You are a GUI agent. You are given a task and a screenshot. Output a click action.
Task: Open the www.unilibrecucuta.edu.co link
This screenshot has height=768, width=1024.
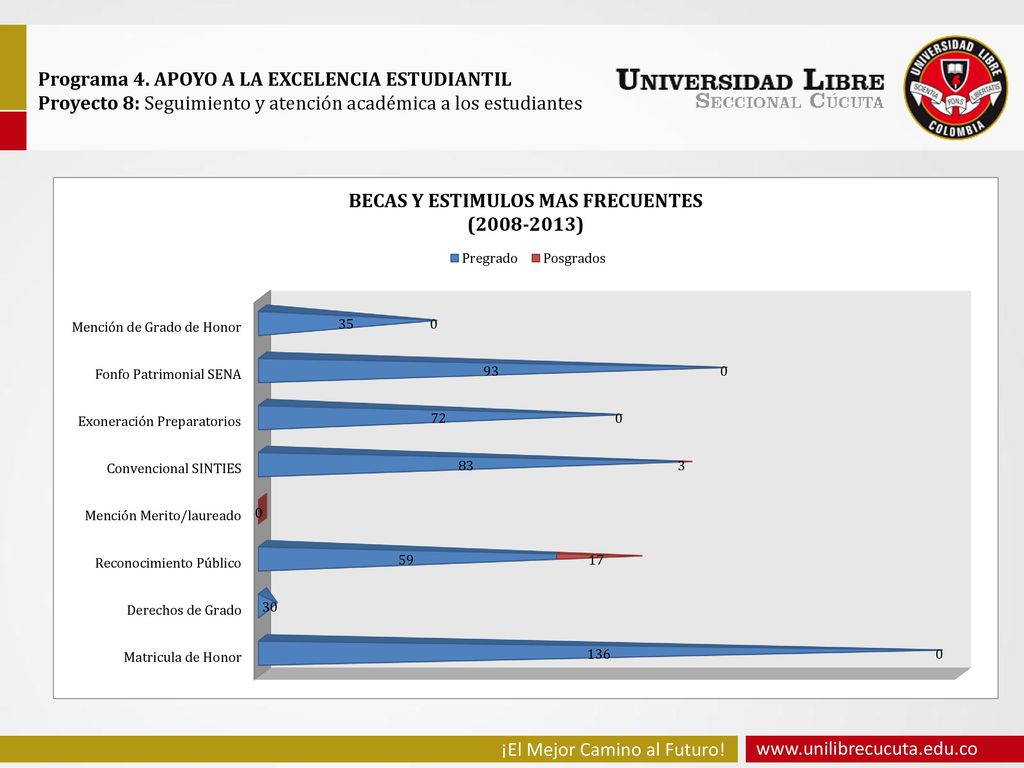pyautogui.click(x=867, y=748)
